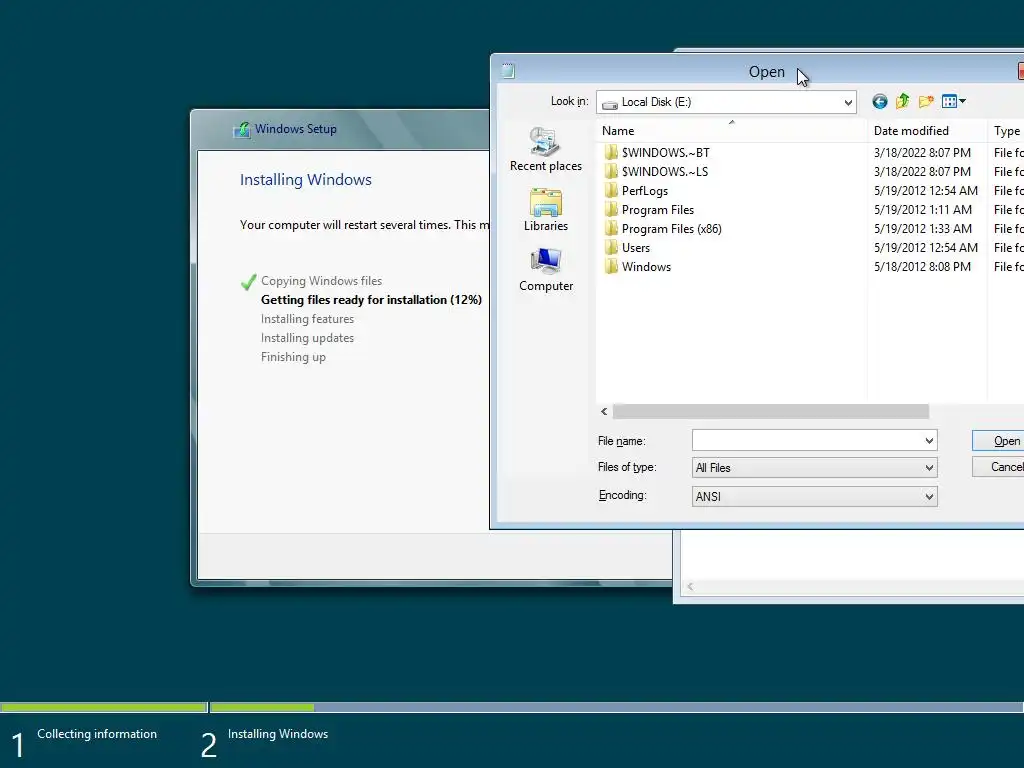1024x768 pixels.
Task: Click the green checkmark beside Copying Windows files
Action: pos(248,282)
